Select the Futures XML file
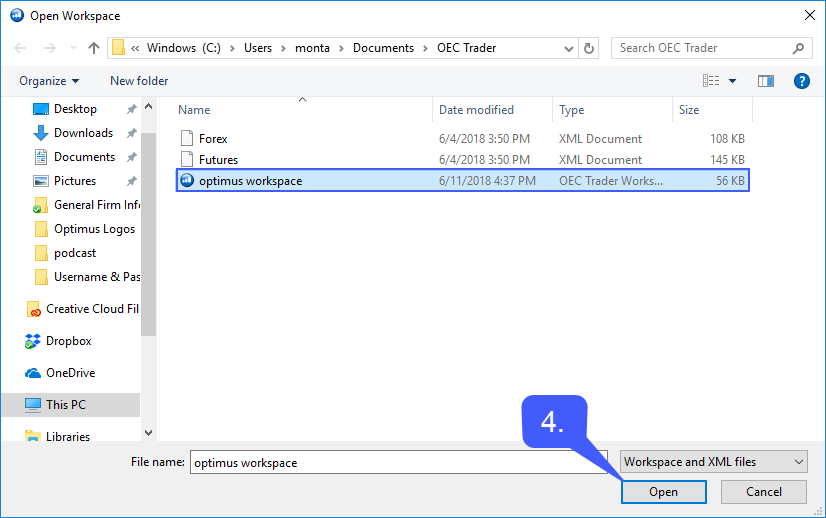This screenshot has height=518, width=826. tap(463, 160)
